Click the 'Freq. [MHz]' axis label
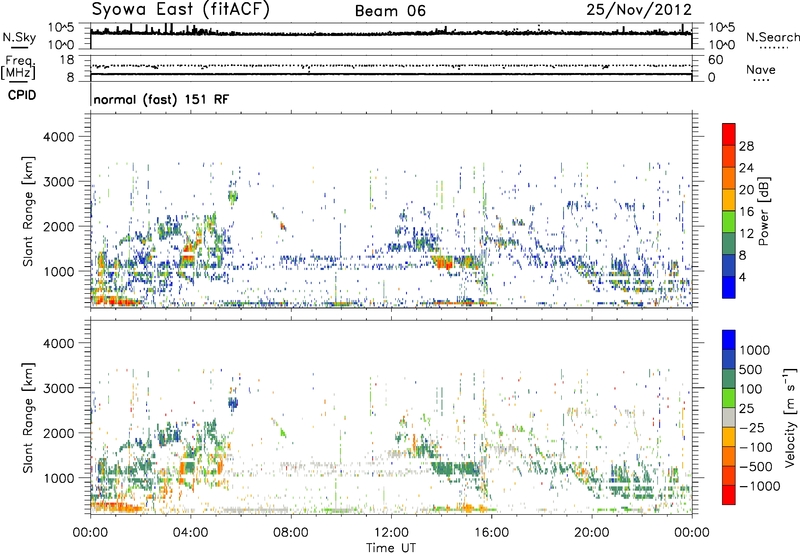 pyautogui.click(x=18, y=68)
